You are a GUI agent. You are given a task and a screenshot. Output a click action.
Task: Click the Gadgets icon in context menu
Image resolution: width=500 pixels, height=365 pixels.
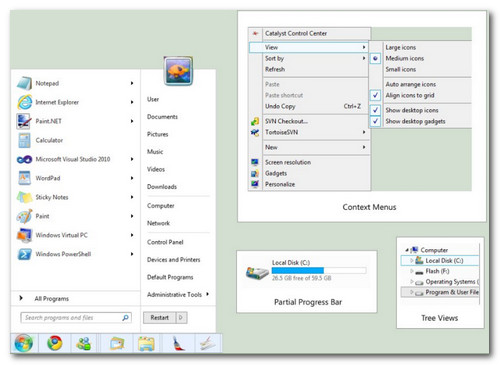(x=255, y=173)
